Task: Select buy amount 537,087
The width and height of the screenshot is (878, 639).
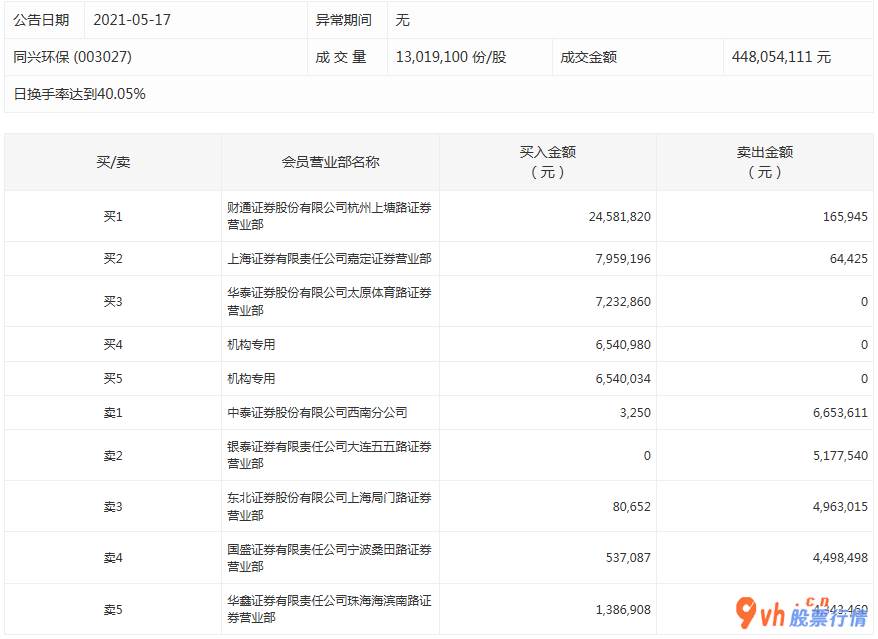Action: pos(628,557)
